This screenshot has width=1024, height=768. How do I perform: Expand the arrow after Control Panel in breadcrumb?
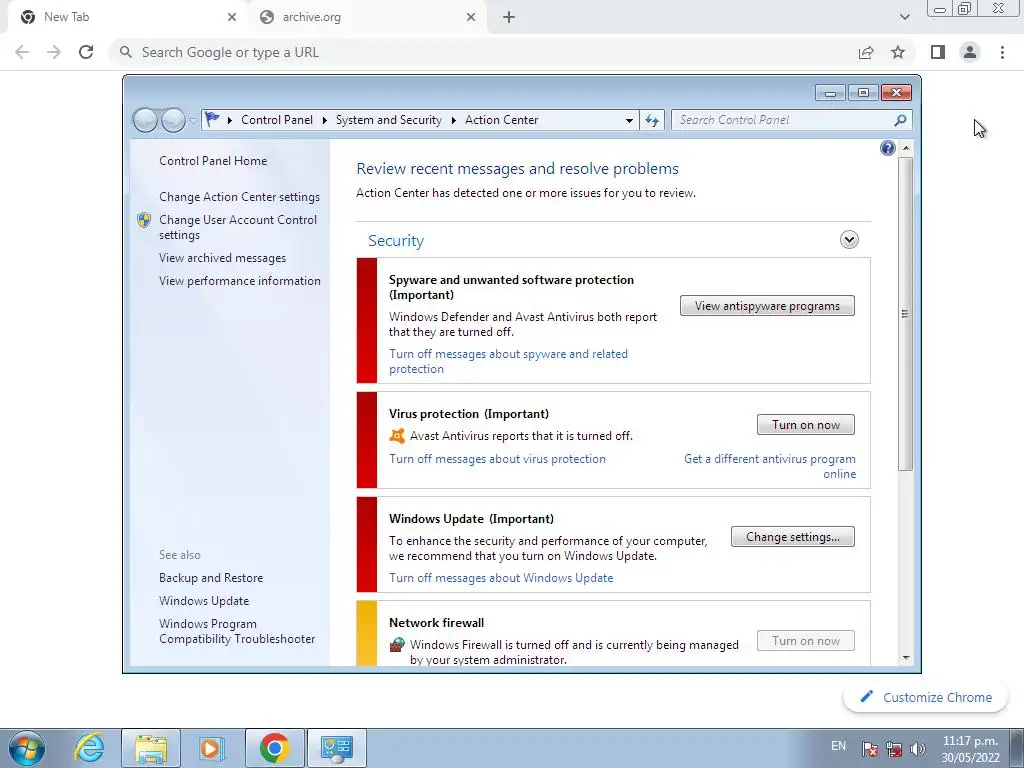(x=325, y=120)
